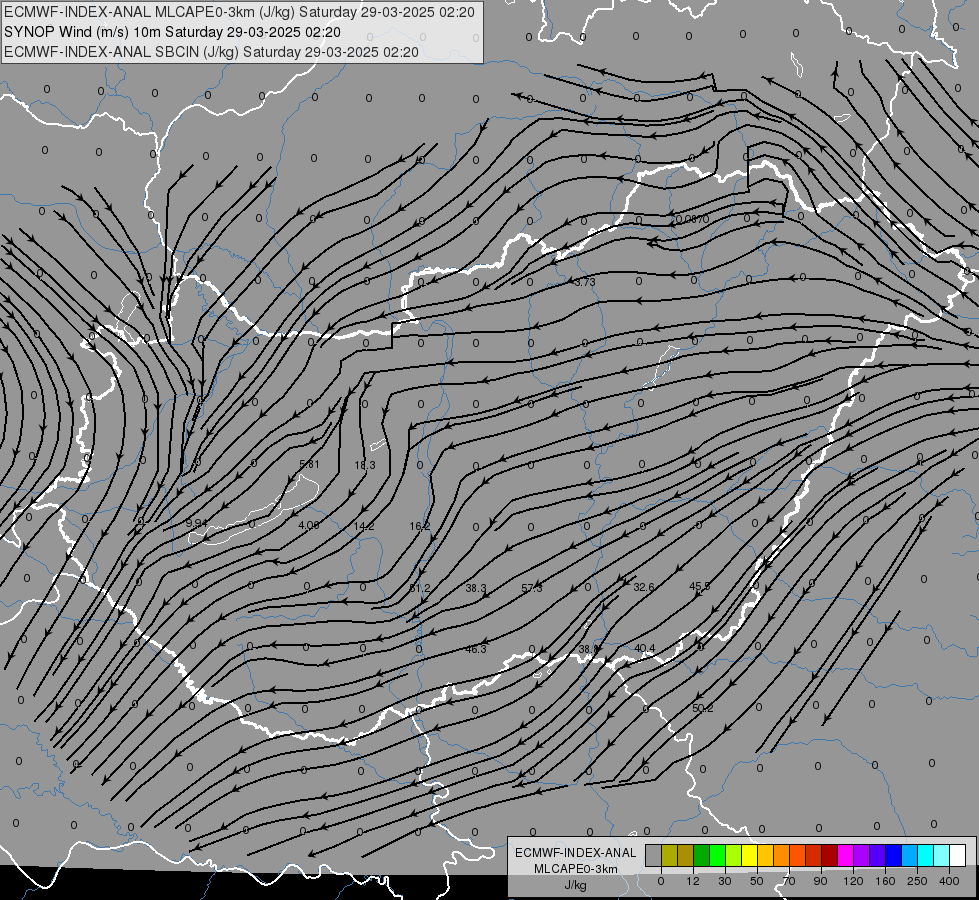
Task: Click the 400 tick label on legend scale
Action: tap(949, 881)
